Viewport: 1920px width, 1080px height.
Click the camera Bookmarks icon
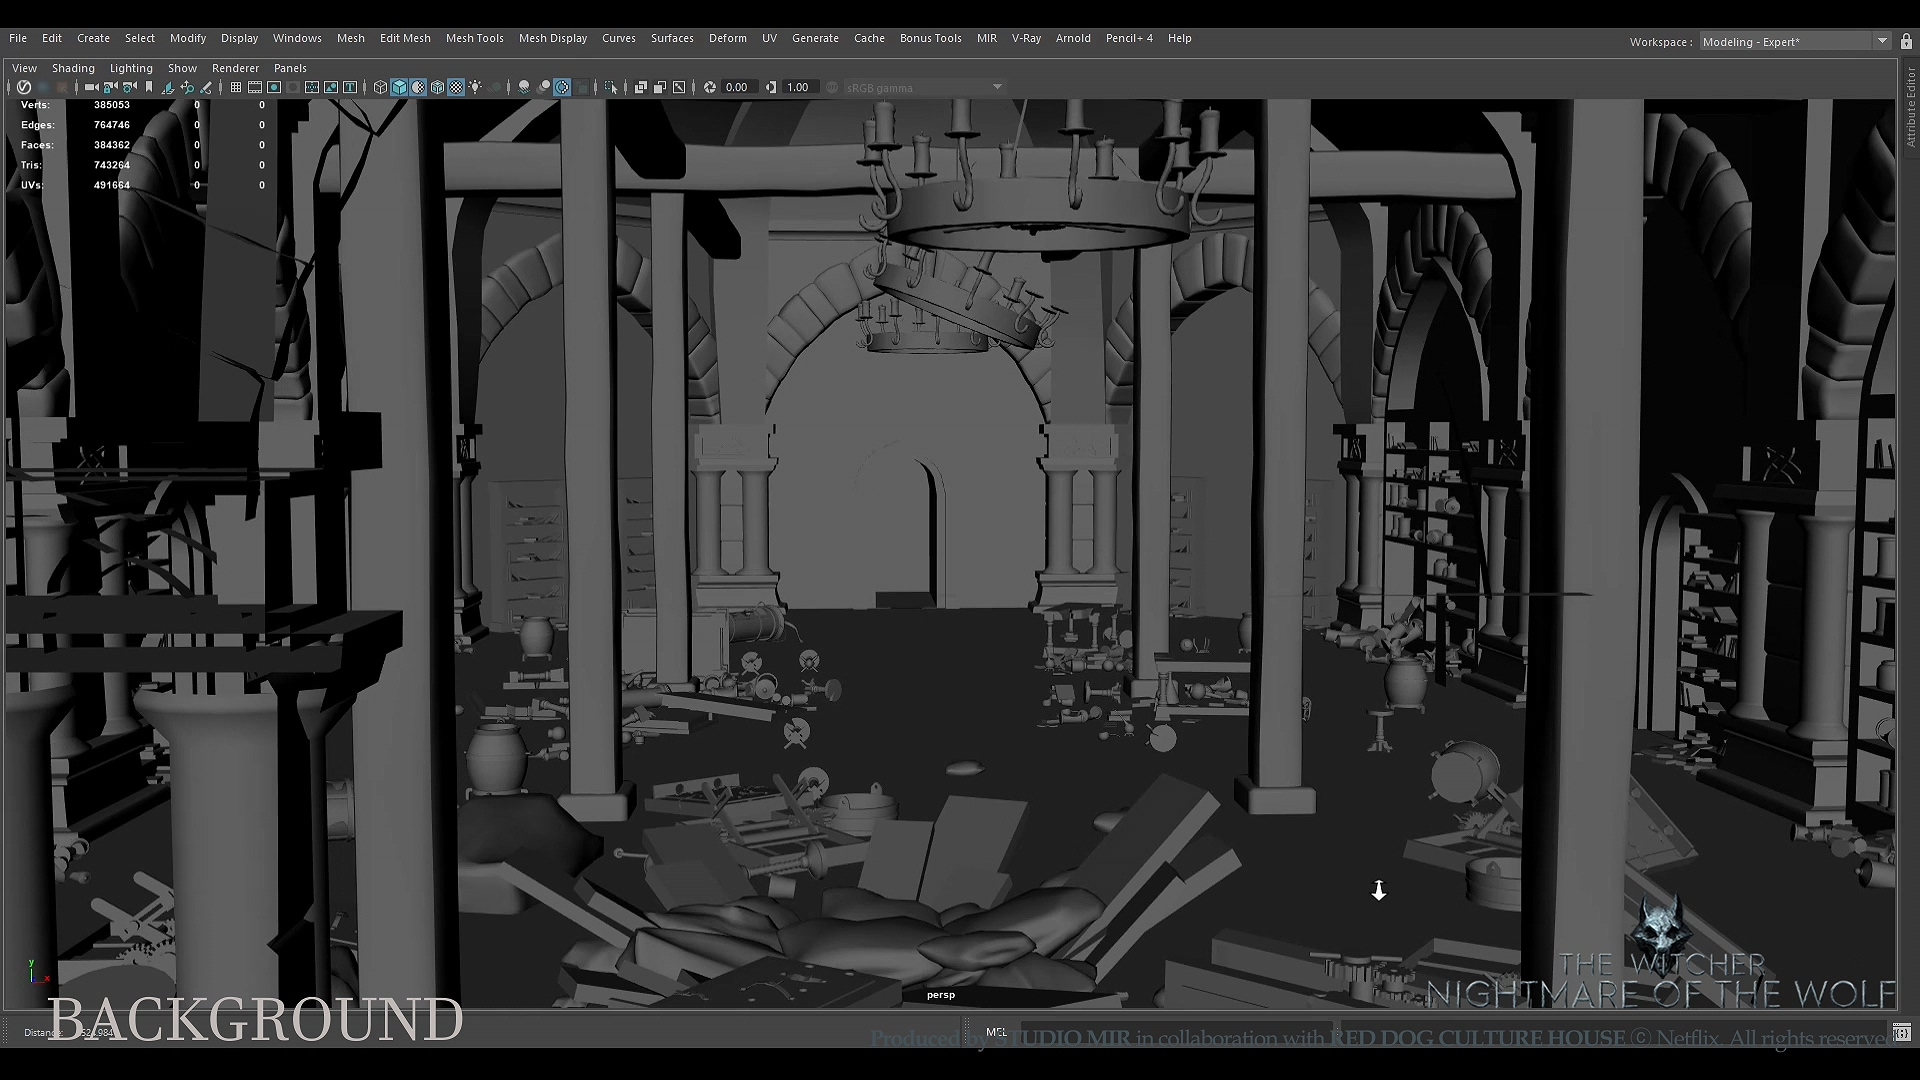tap(149, 87)
